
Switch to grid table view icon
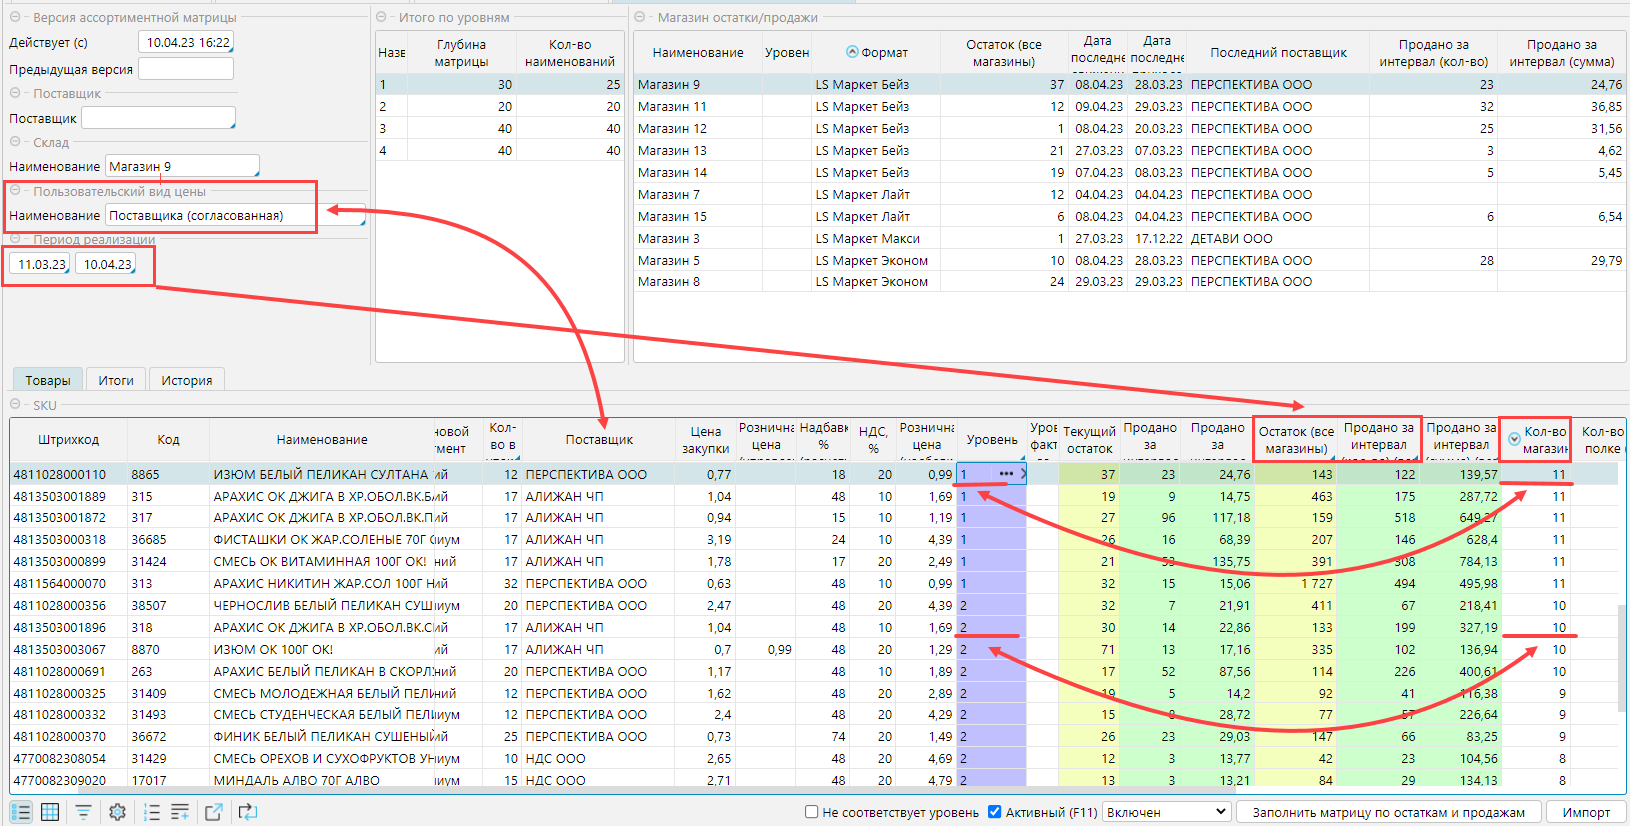[x=50, y=812]
